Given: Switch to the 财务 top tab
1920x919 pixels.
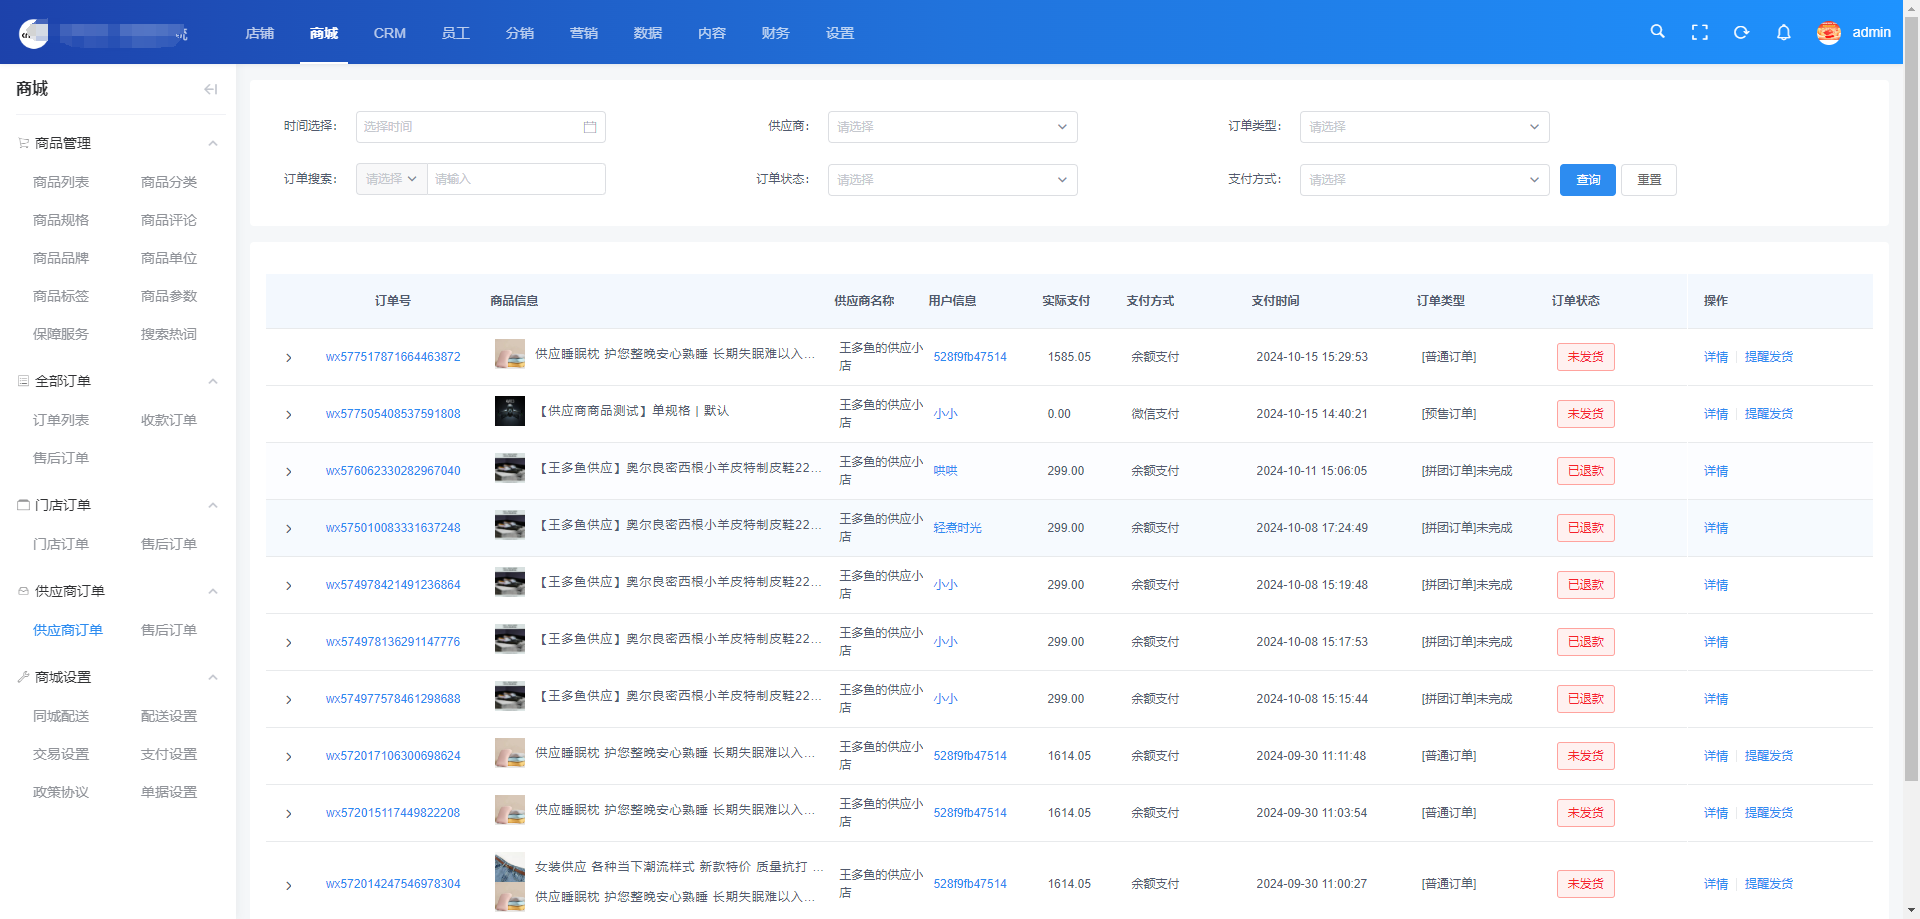Looking at the screenshot, I should click(776, 33).
